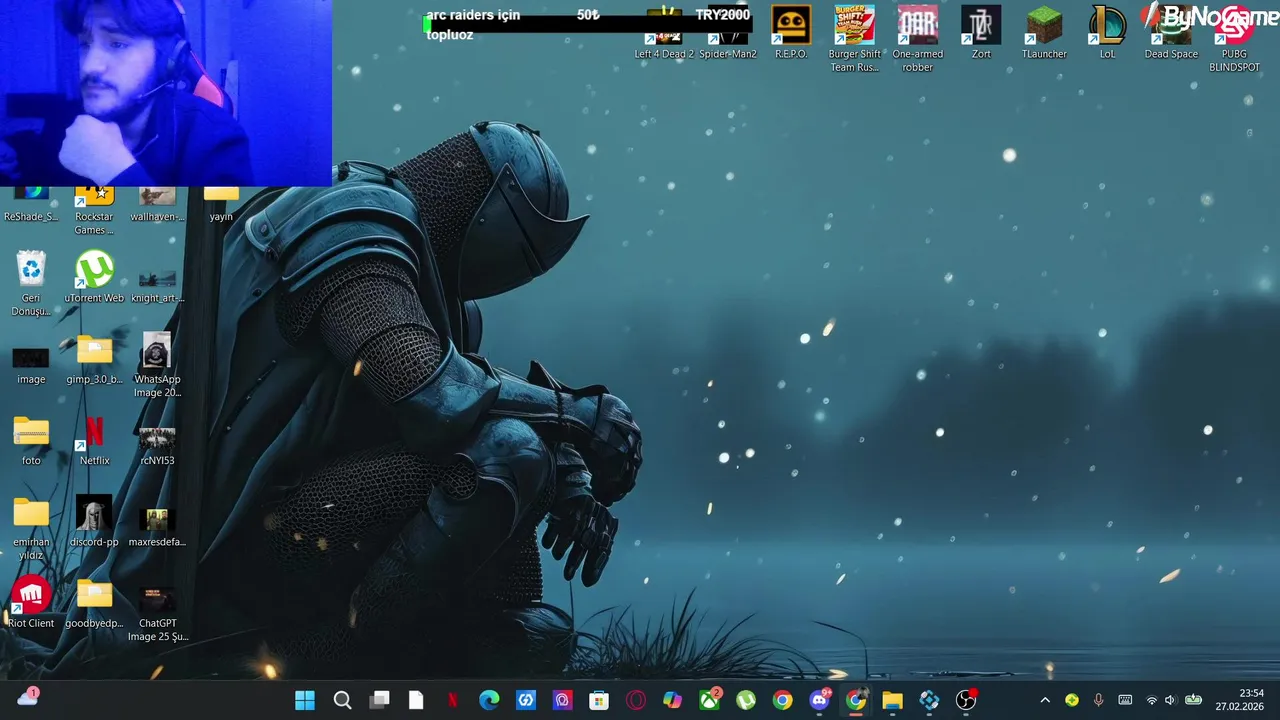This screenshot has height=720, width=1280.
Task: Select the Geri Dönüşüm recycle bin
Action: pyautogui.click(x=31, y=284)
